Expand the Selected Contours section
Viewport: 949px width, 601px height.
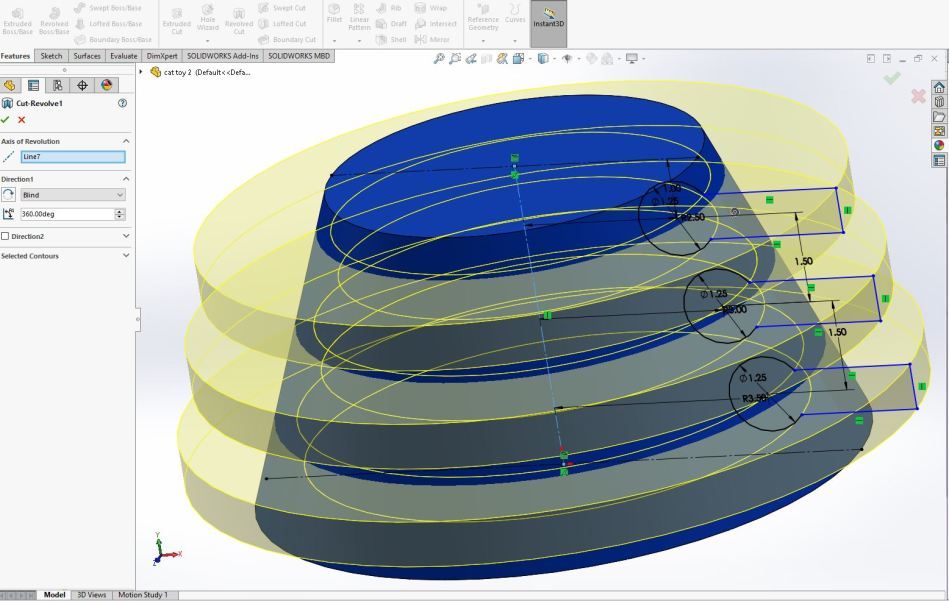[x=126, y=256]
